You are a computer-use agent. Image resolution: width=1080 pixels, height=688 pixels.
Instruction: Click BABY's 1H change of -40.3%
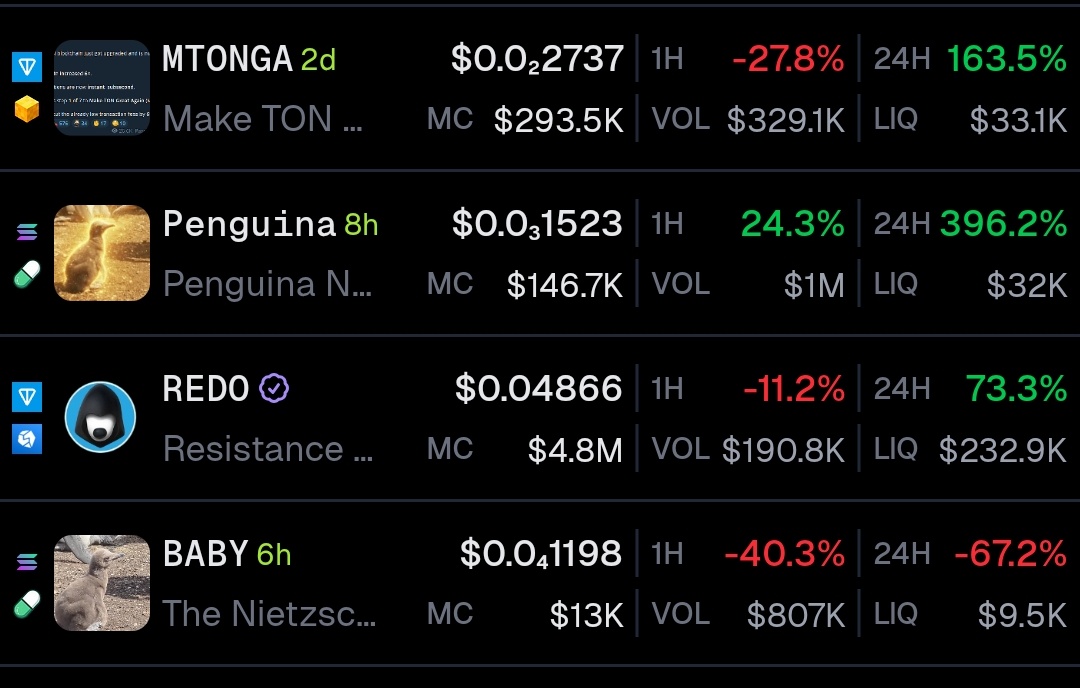pyautogui.click(x=784, y=553)
